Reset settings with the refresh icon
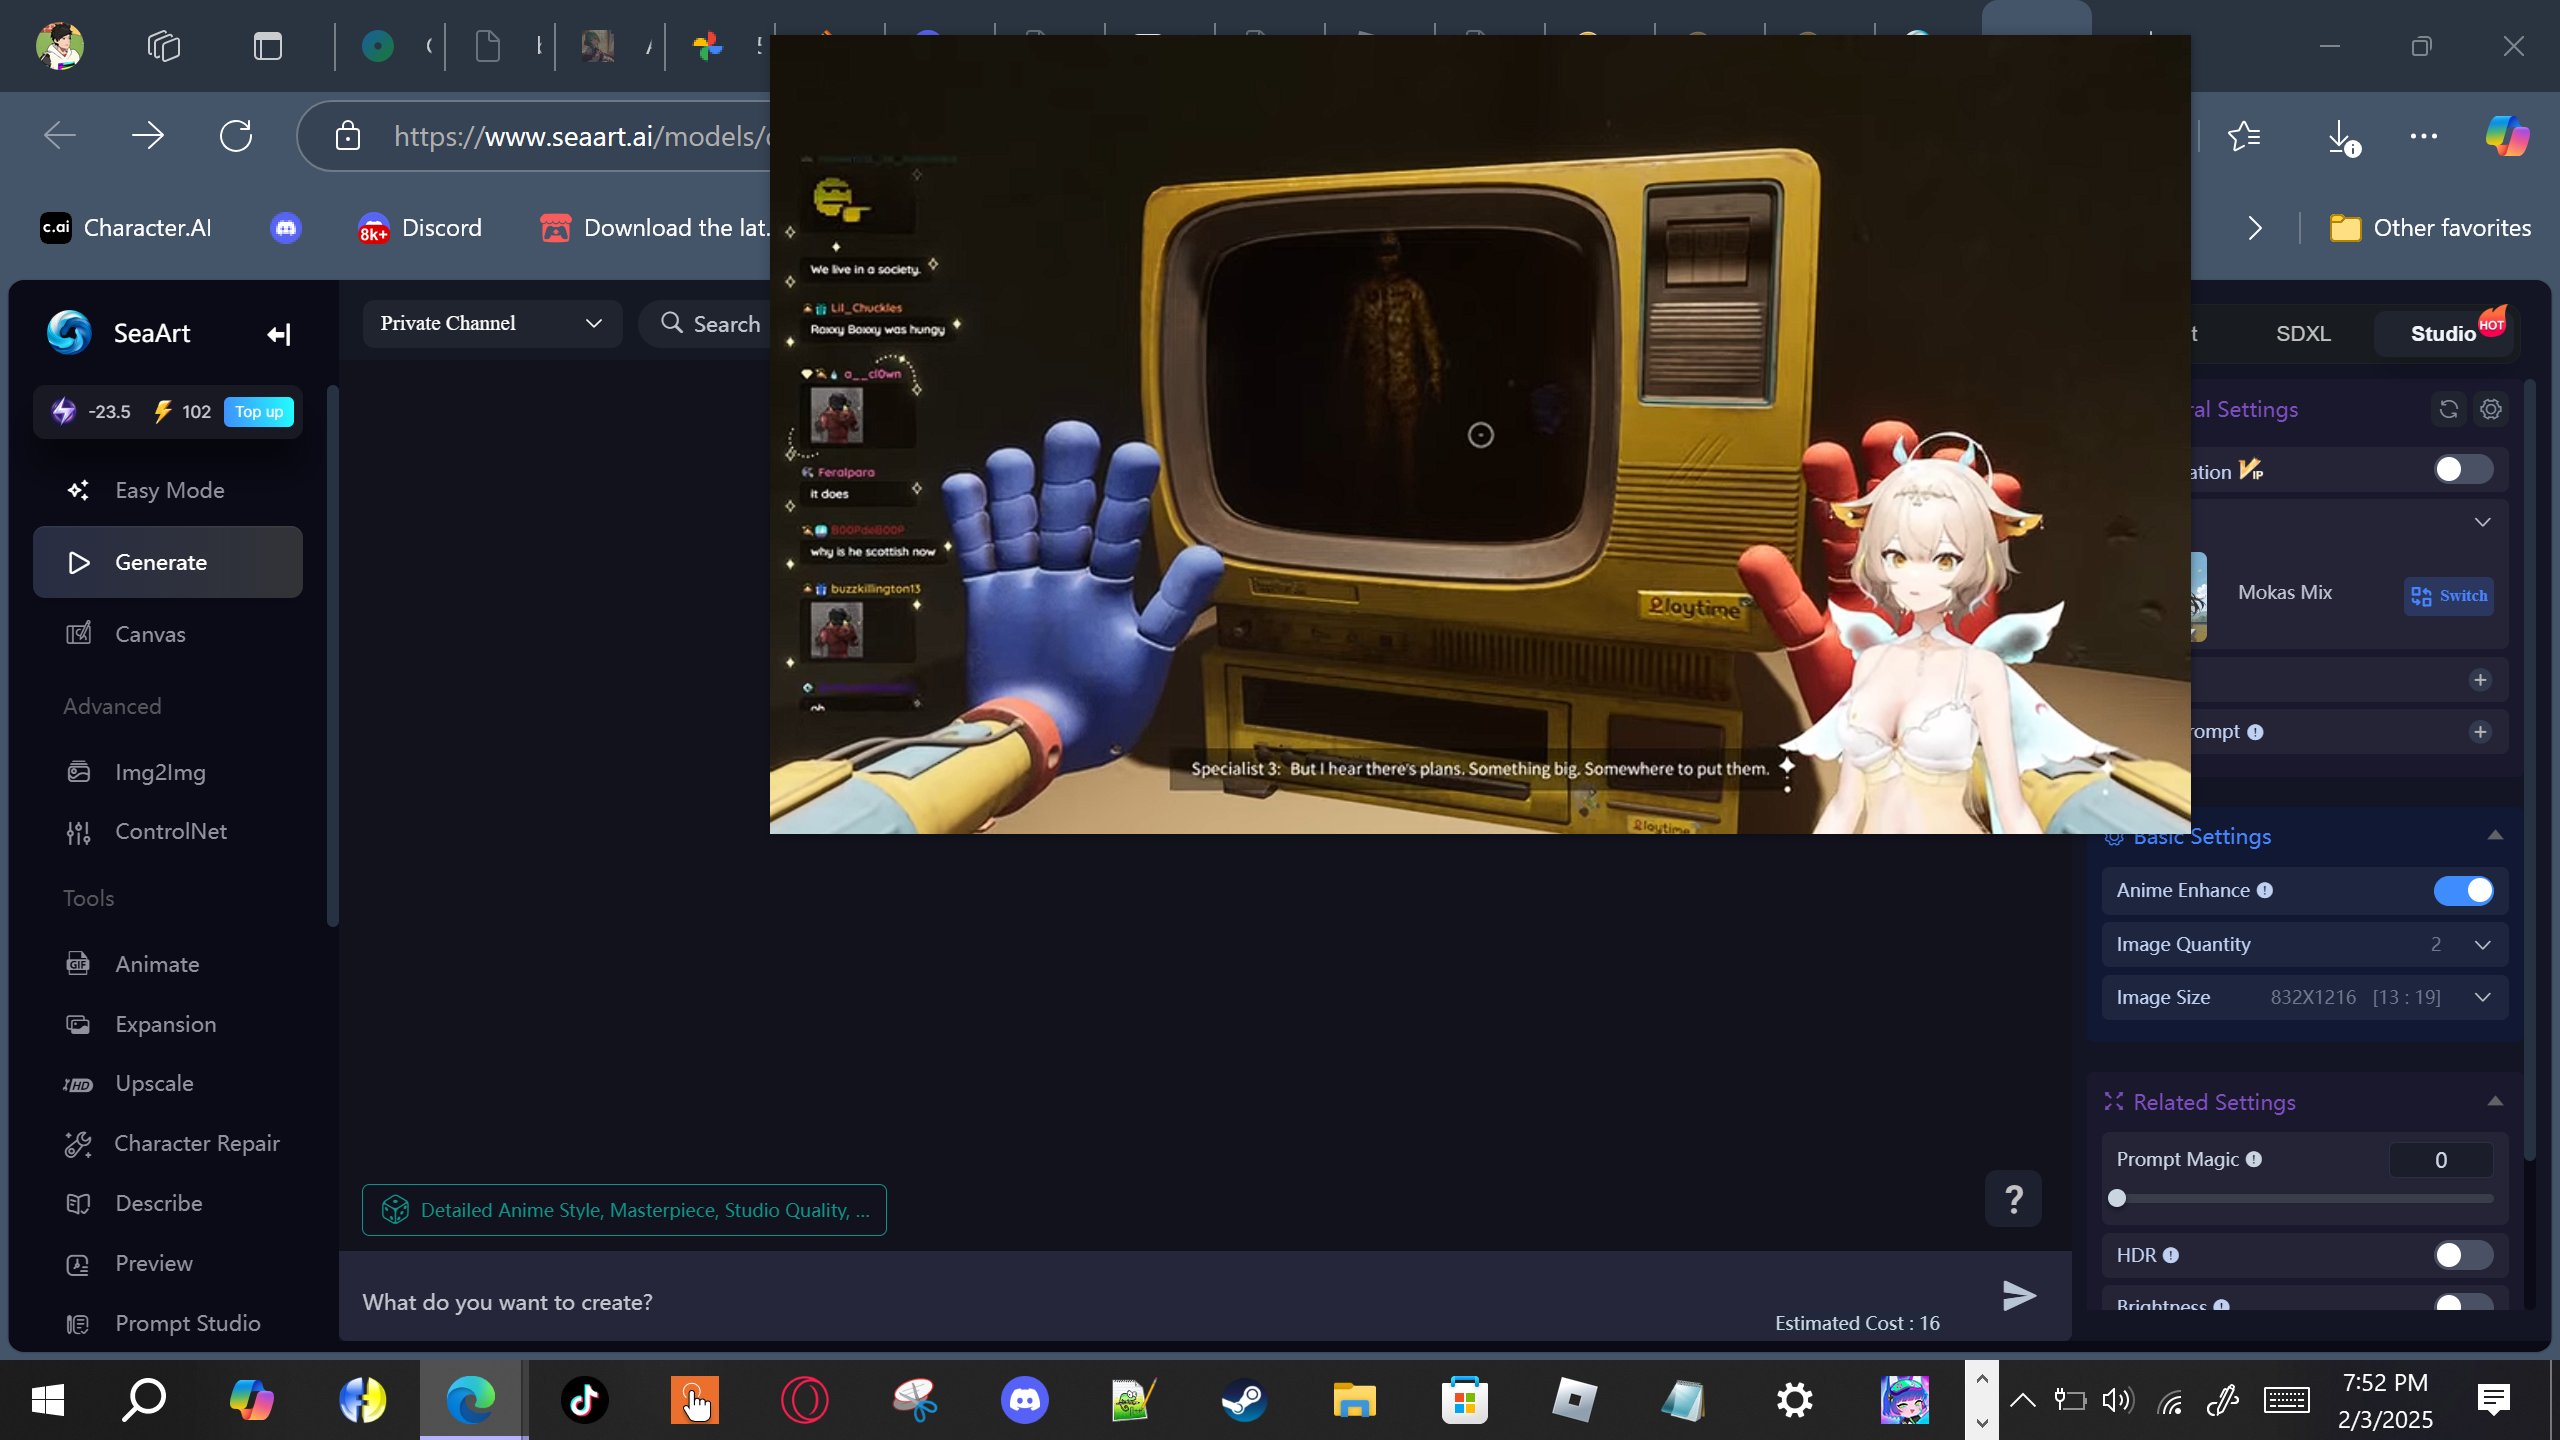Screen dimensions: 2560x1440 point(2448,409)
